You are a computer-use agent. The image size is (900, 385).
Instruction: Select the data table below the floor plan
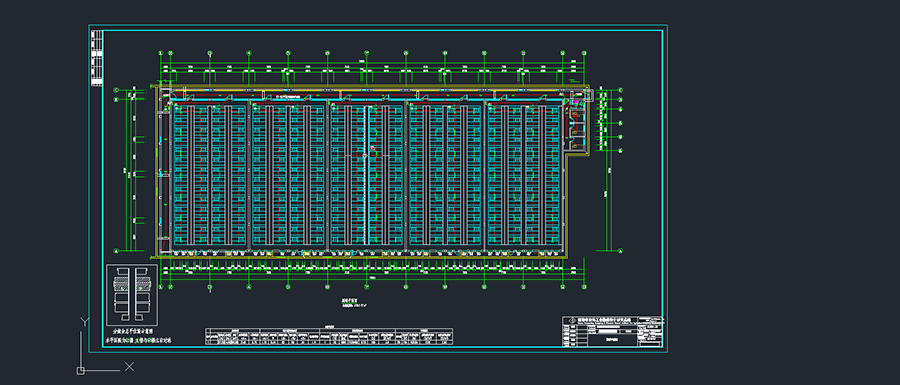329,336
